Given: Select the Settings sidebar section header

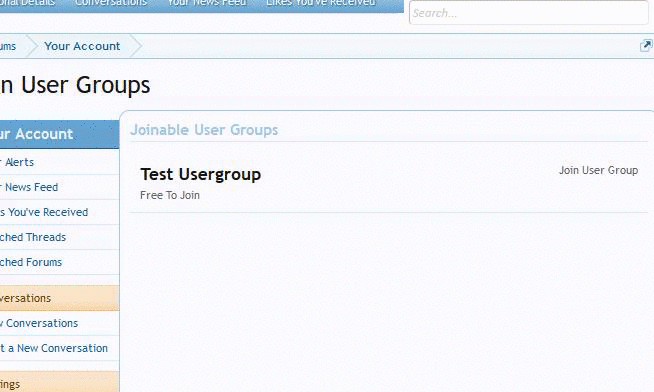Looking at the screenshot, I should tap(59, 382).
